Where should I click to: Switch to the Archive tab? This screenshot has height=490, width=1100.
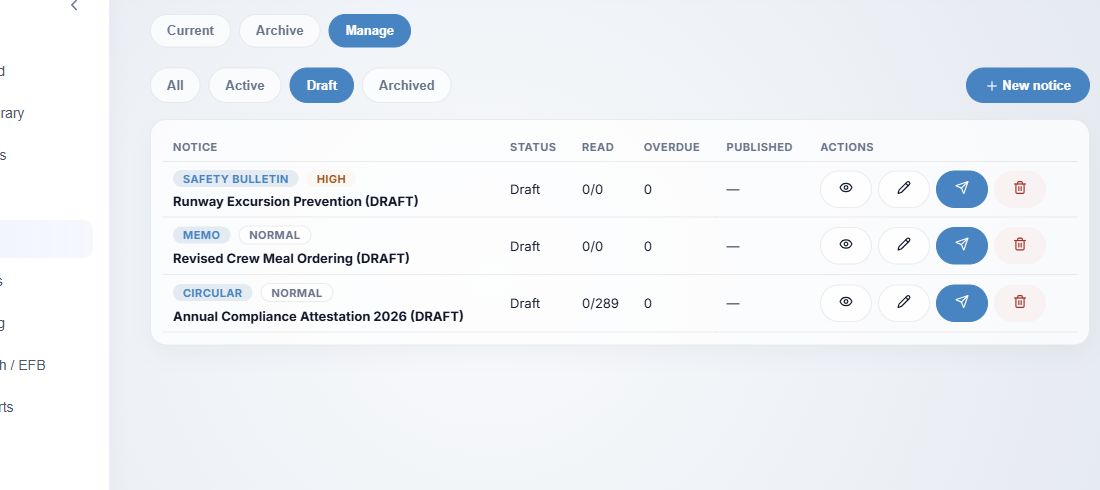tap(279, 31)
